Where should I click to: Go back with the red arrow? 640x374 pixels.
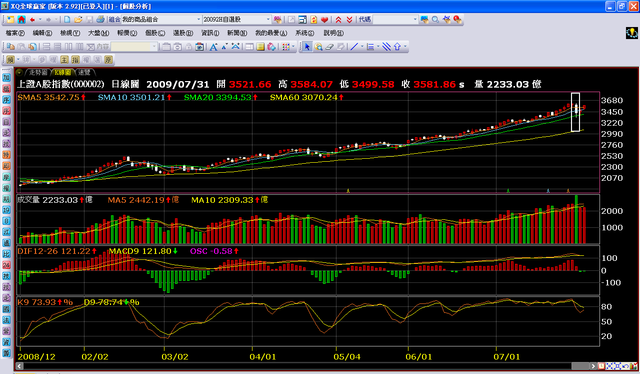pyautogui.click(x=32, y=19)
